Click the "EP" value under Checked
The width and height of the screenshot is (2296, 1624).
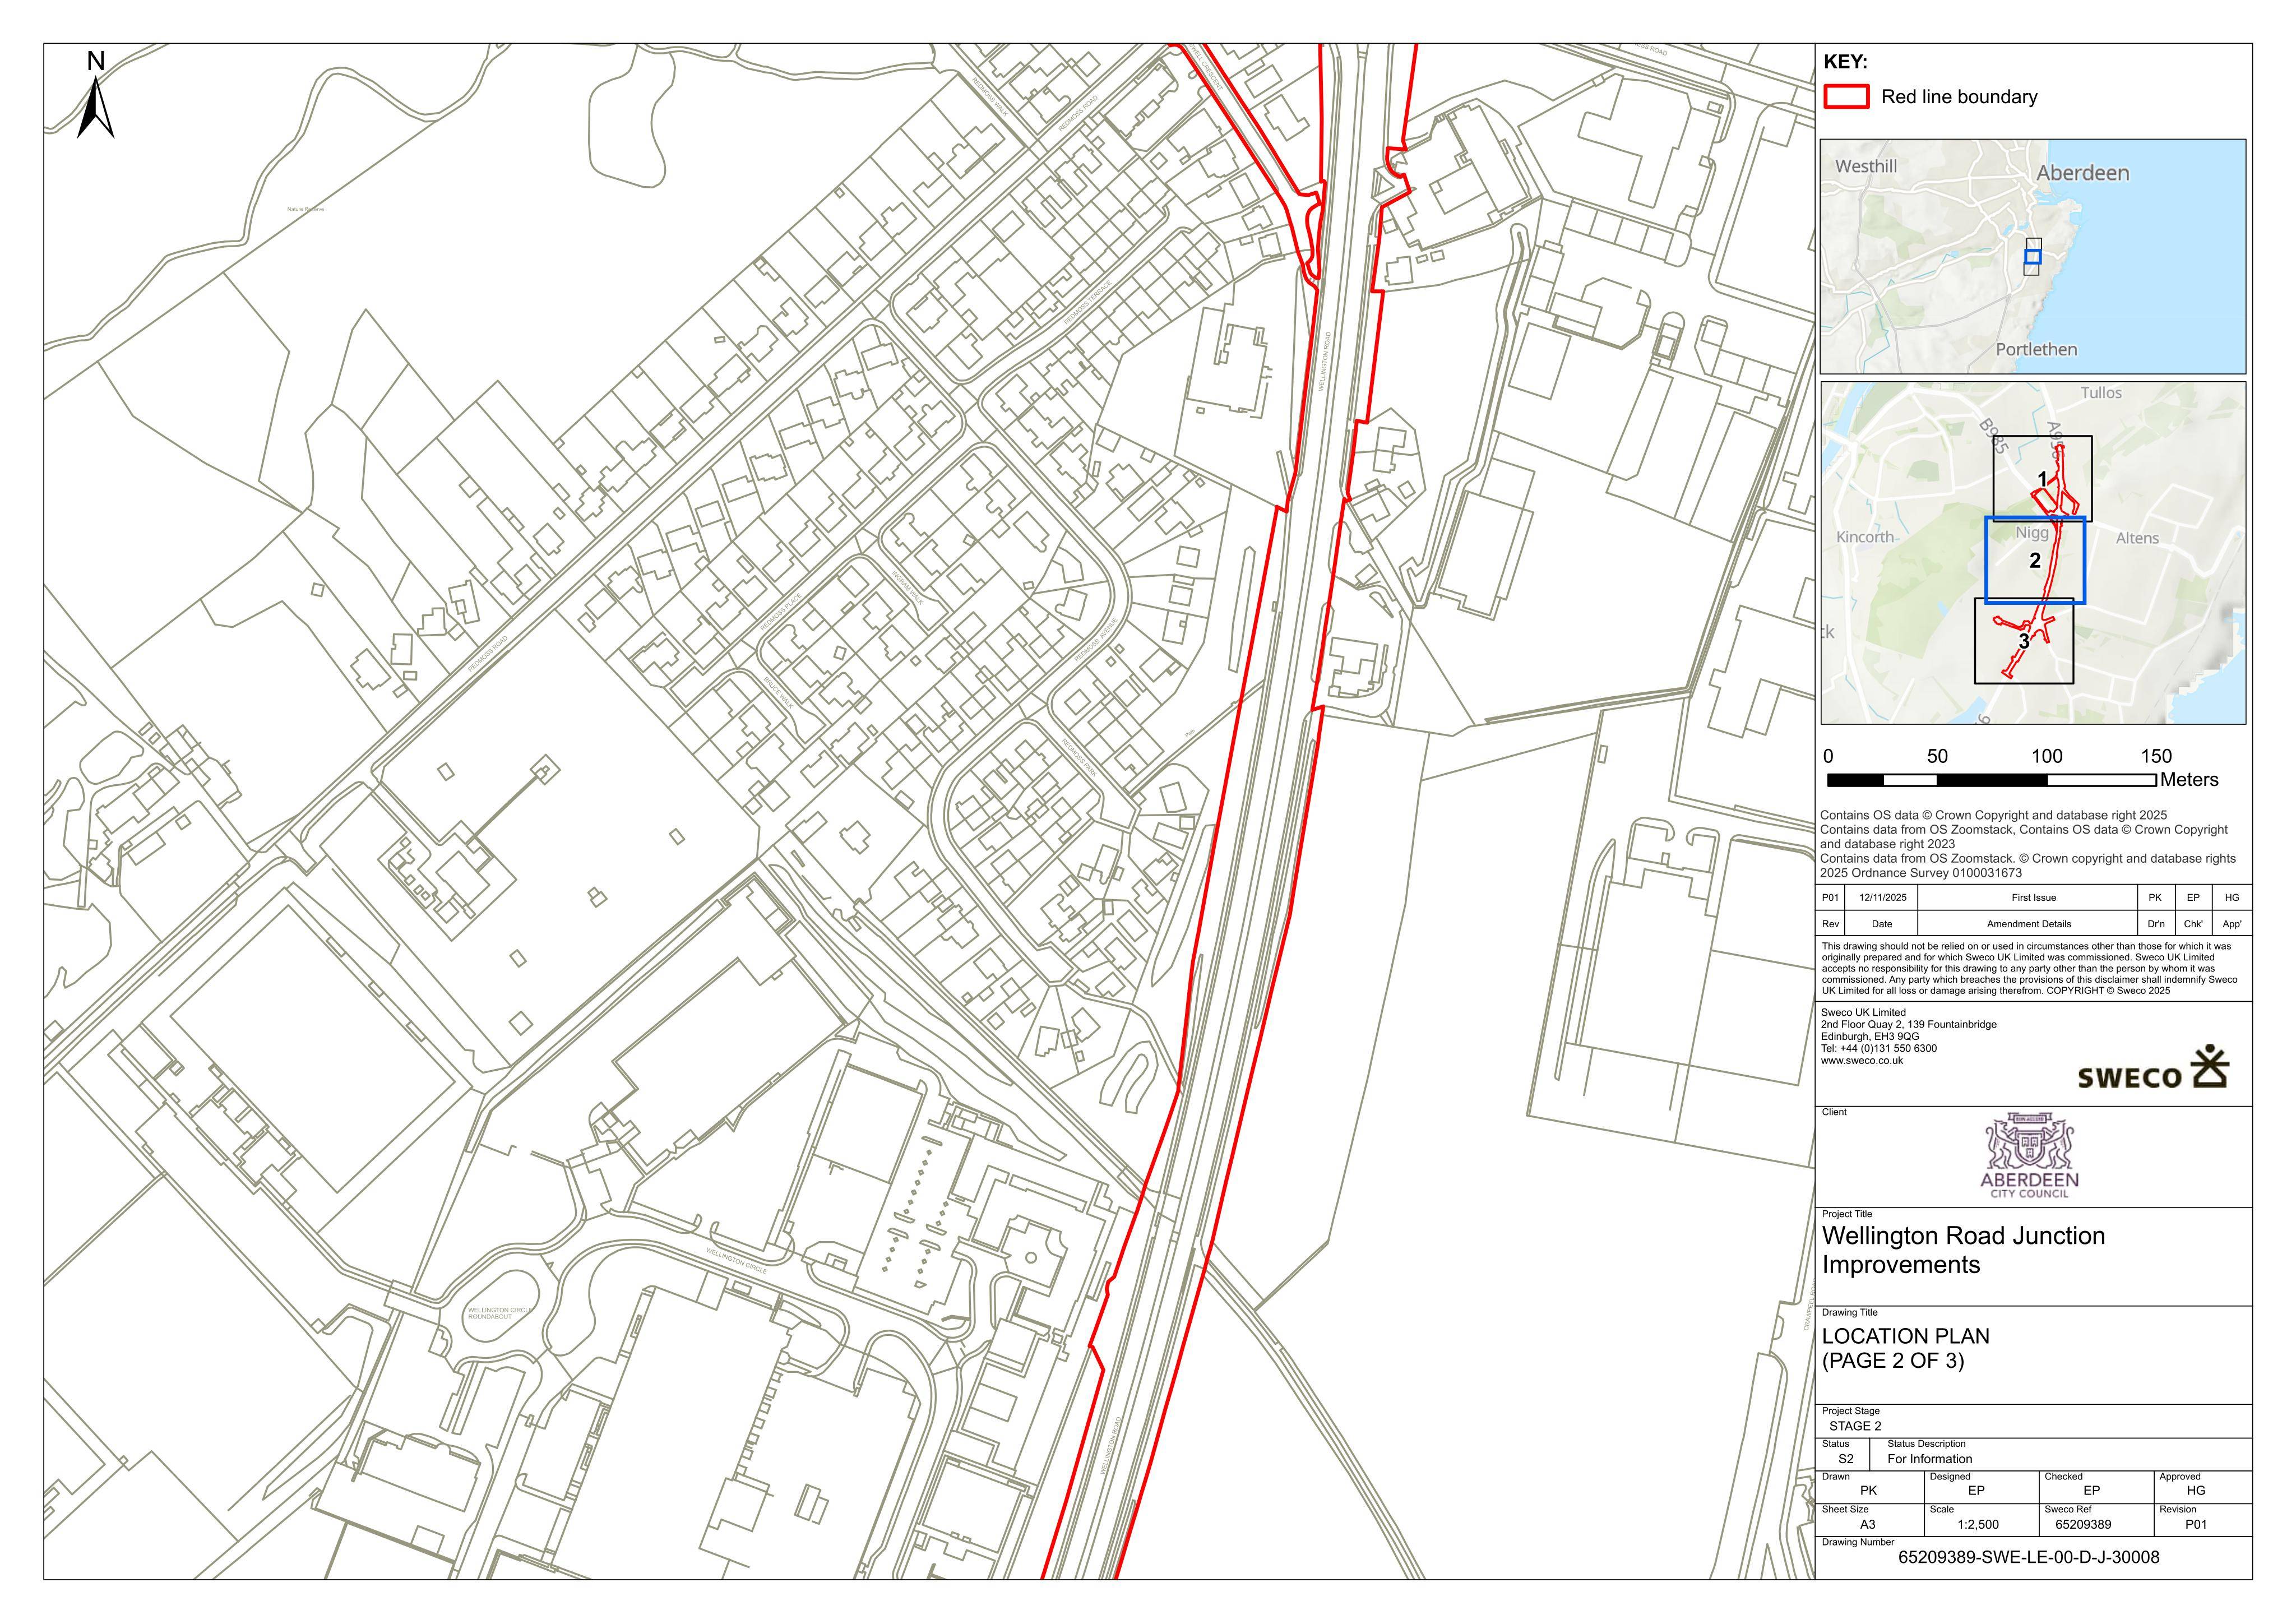[2091, 1491]
